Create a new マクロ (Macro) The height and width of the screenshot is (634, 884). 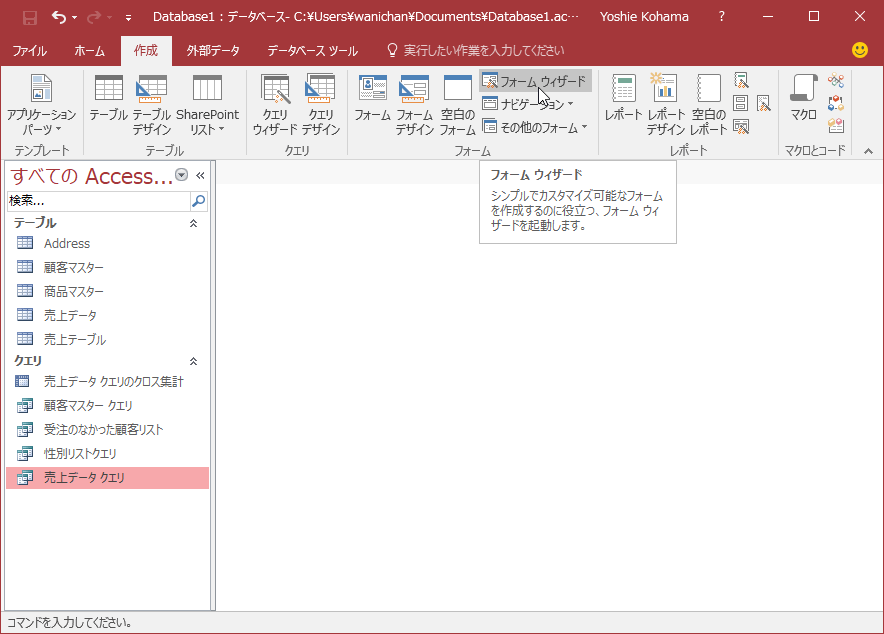click(x=803, y=98)
